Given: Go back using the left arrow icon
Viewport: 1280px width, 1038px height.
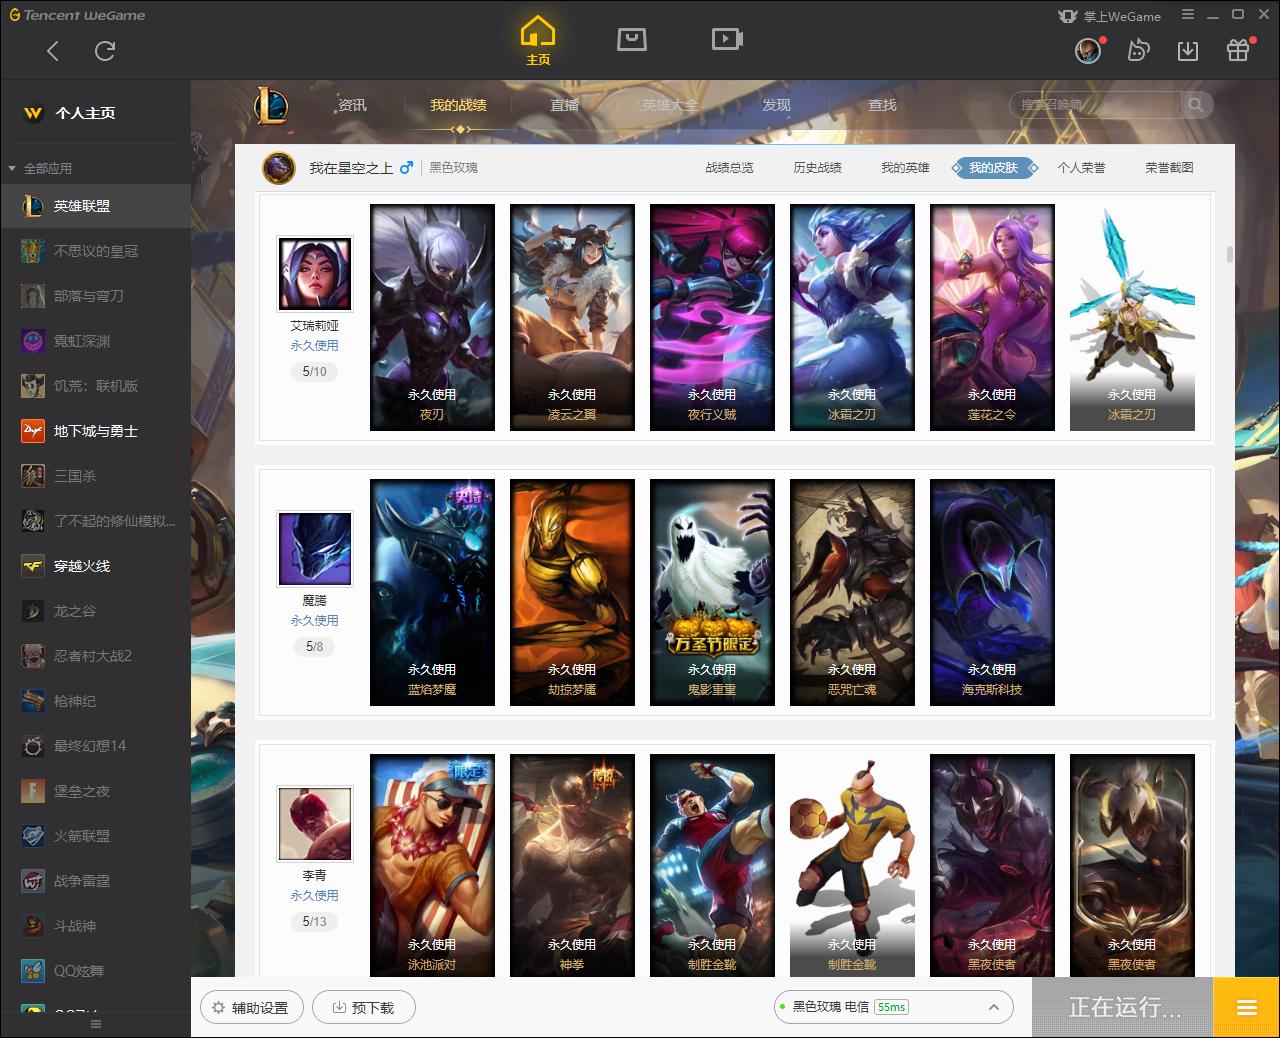Looking at the screenshot, I should 53,51.
